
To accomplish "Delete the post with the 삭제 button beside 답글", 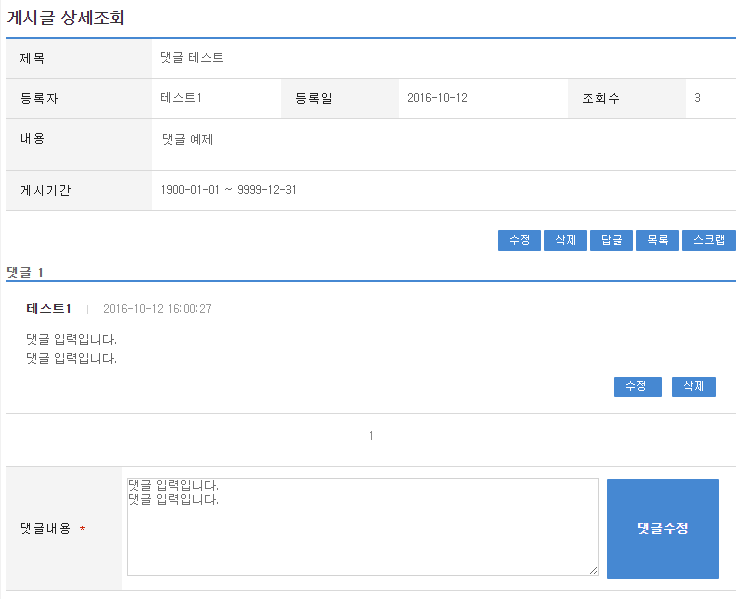I will tap(565, 240).
